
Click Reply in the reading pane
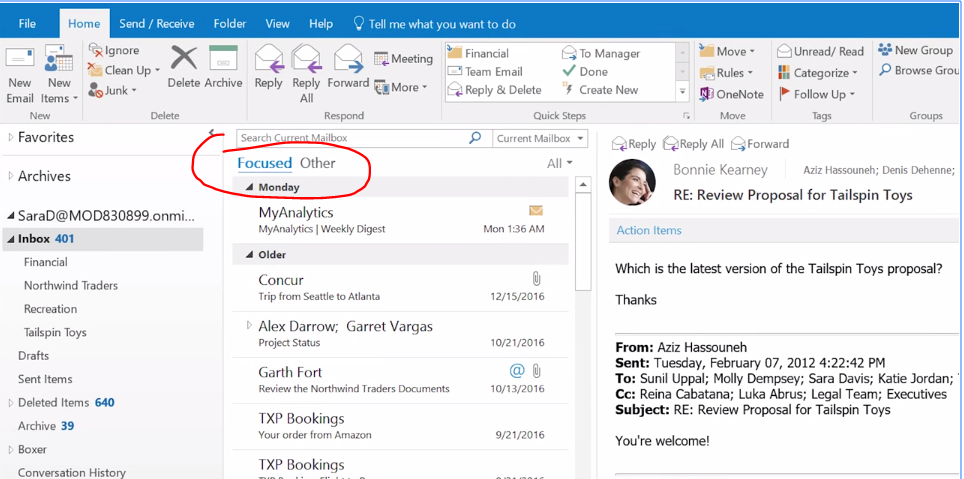point(633,144)
